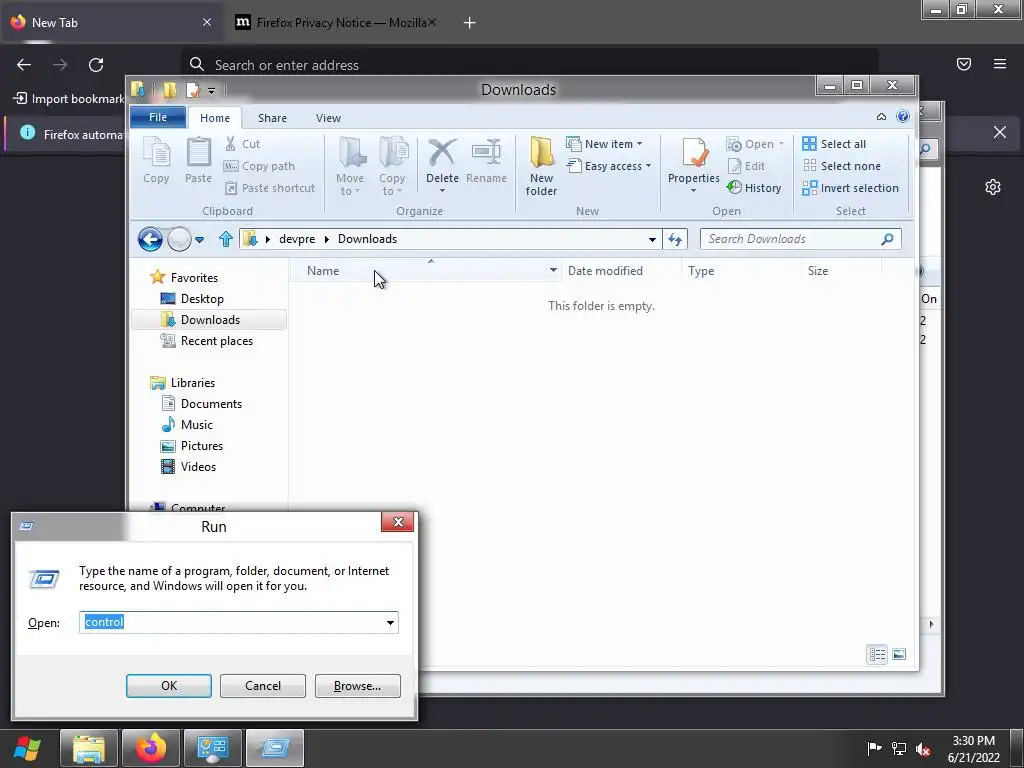Reload the page in Firefox
The height and width of the screenshot is (768, 1024).
[96, 65]
